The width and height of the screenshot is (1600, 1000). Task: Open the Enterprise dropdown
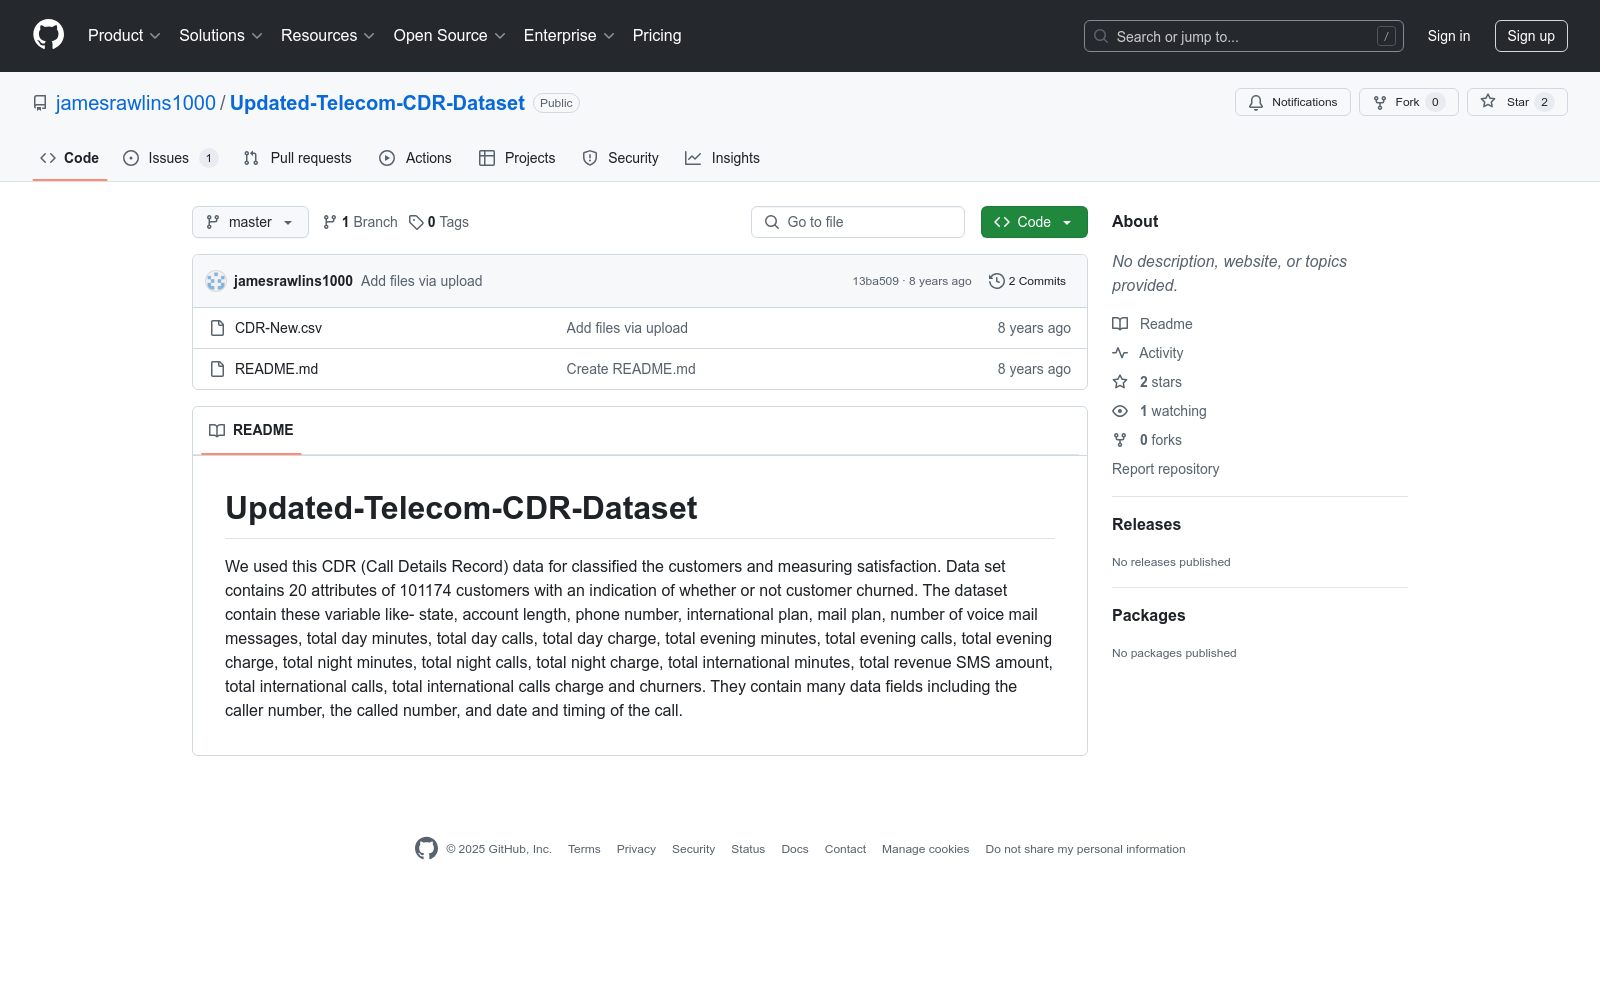(x=569, y=36)
